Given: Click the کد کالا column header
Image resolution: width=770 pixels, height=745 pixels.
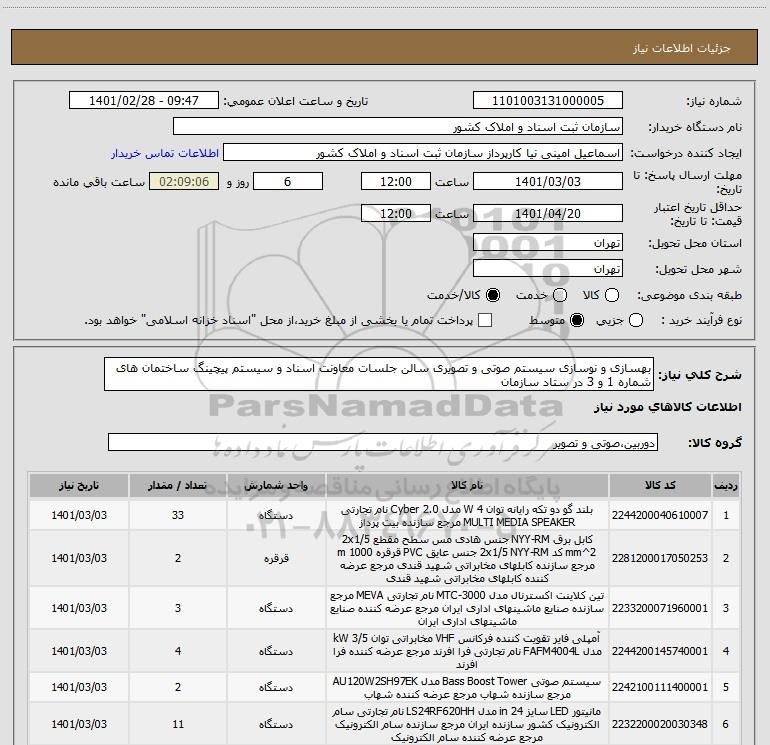Looking at the screenshot, I should pyautogui.click(x=660, y=486).
